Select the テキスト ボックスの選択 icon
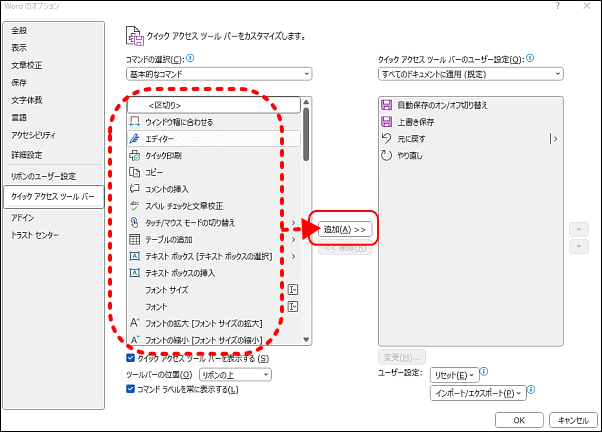 pyautogui.click(x=134, y=256)
